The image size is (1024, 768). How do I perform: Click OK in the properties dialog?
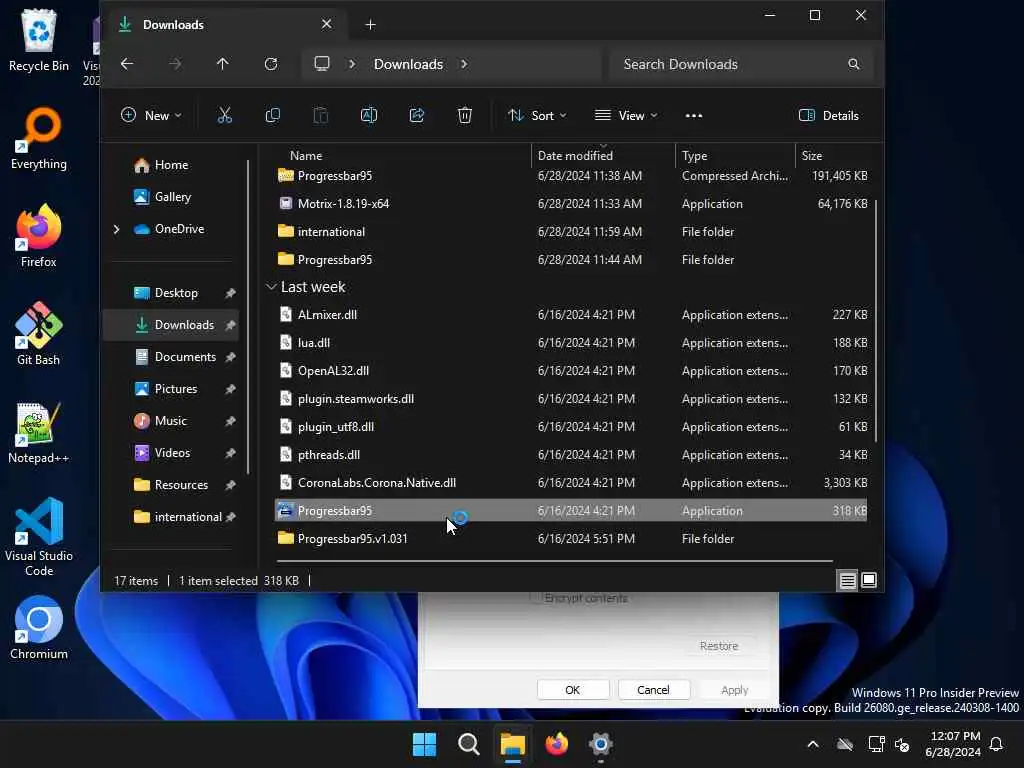click(x=573, y=690)
